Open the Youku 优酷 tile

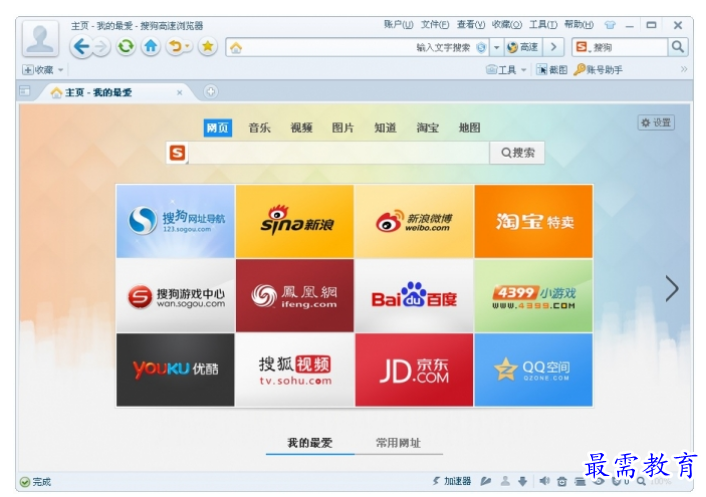click(x=176, y=370)
